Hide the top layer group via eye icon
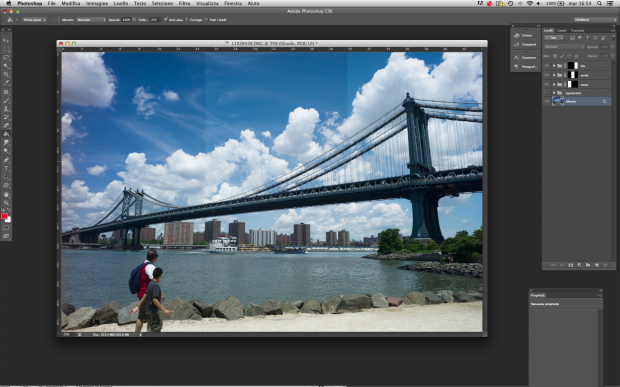The width and height of the screenshot is (620, 387). pyautogui.click(x=547, y=66)
